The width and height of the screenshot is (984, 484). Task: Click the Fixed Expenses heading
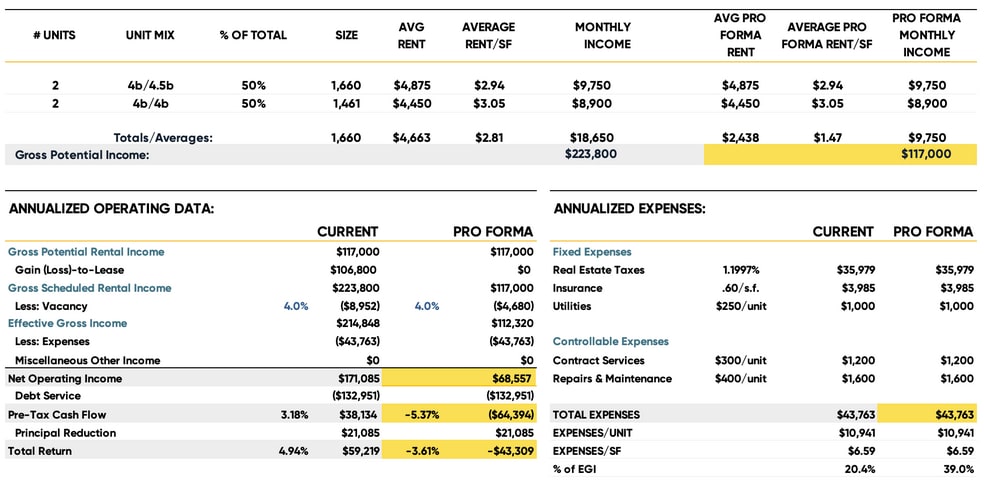(592, 252)
